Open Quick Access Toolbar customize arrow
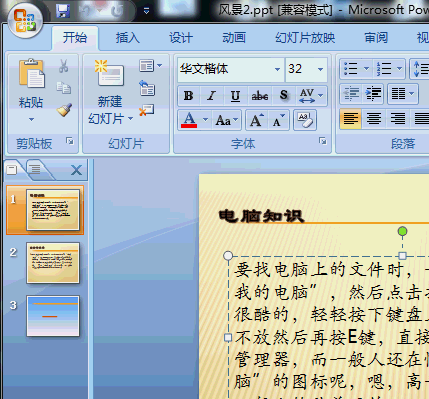 click(x=146, y=11)
